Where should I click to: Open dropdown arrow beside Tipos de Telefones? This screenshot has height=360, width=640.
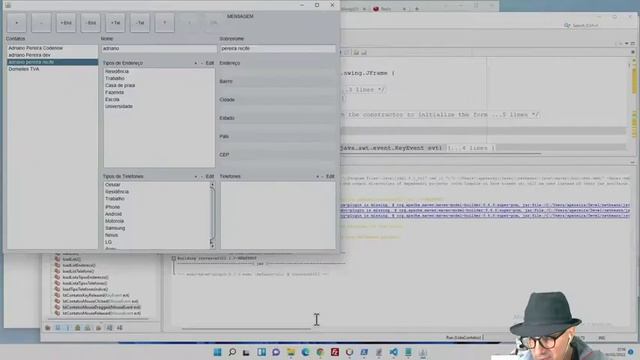point(196,177)
